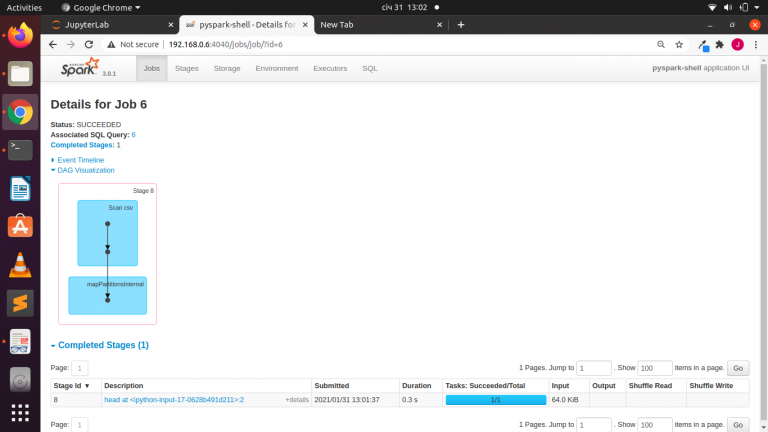Open Sublime Text from the dock
Image resolution: width=768 pixels, height=432 pixels.
click(x=20, y=302)
